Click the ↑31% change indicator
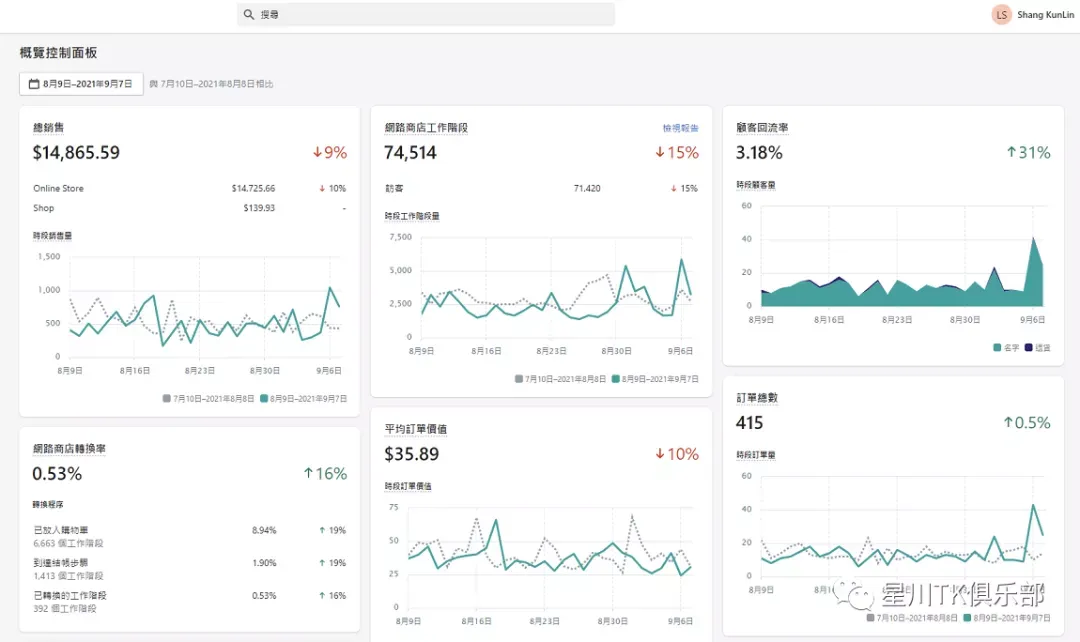The image size is (1080, 642). 1028,152
